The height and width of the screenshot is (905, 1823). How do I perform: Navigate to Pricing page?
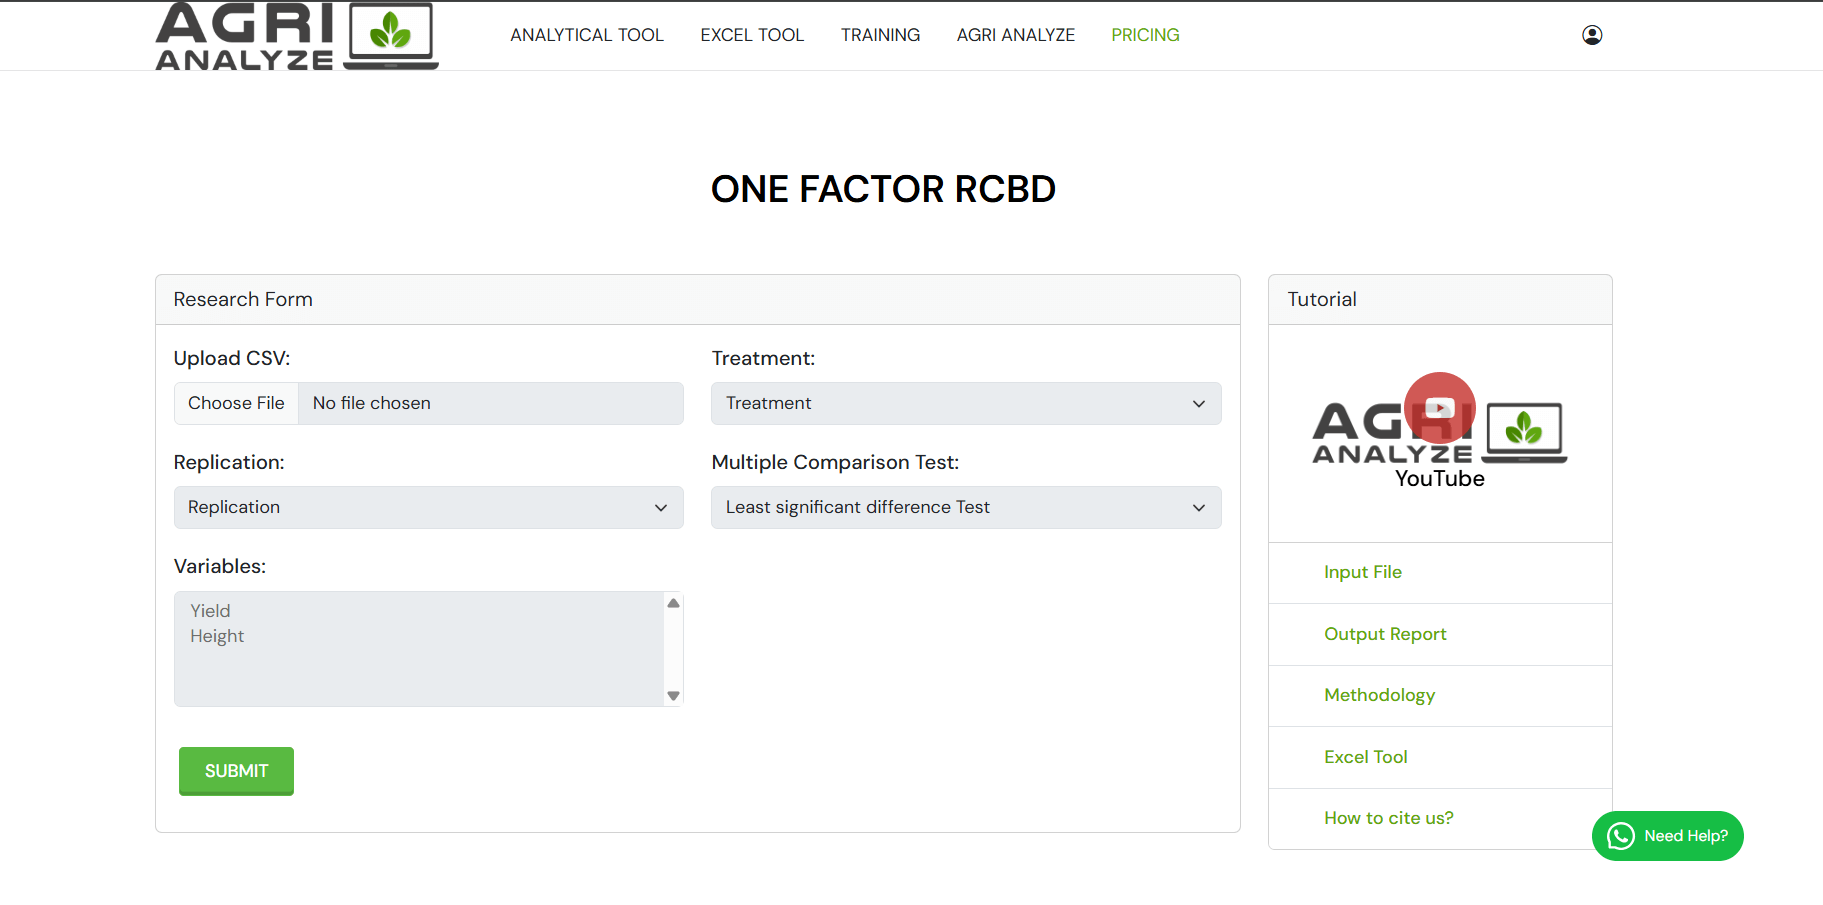pos(1145,35)
